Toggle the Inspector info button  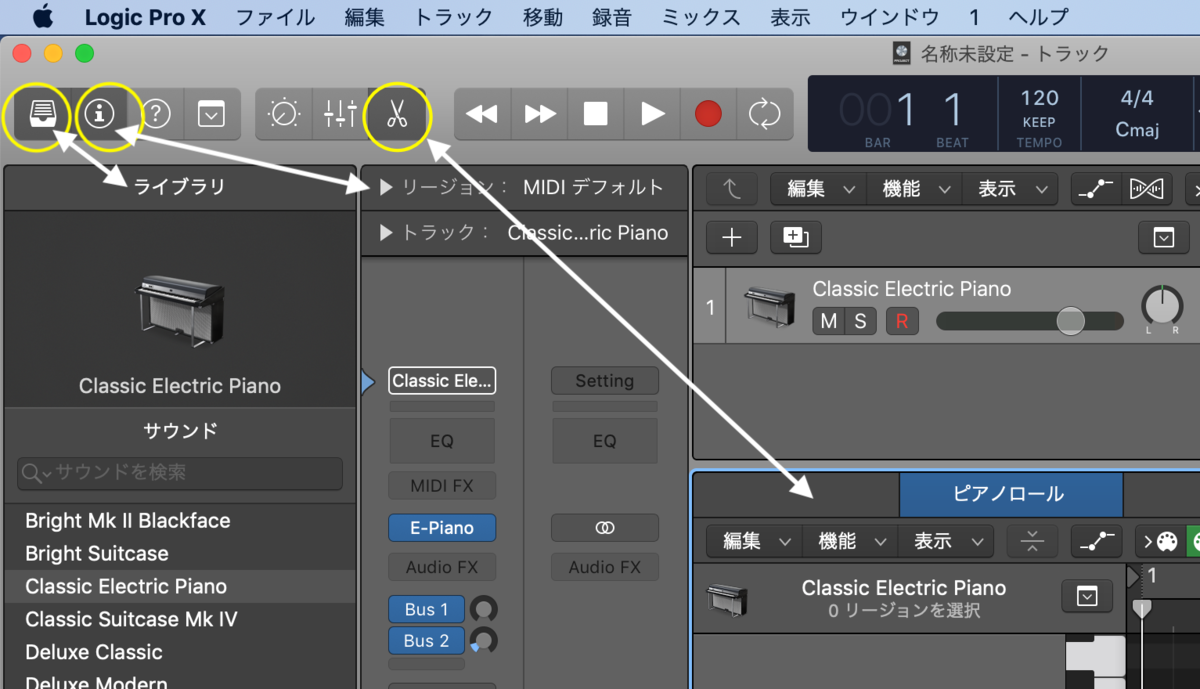pos(99,113)
